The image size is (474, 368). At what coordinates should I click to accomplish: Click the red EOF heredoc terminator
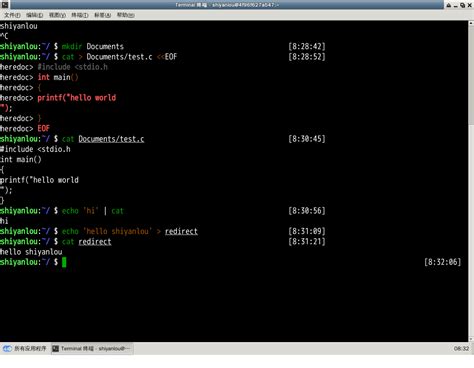[43, 129]
